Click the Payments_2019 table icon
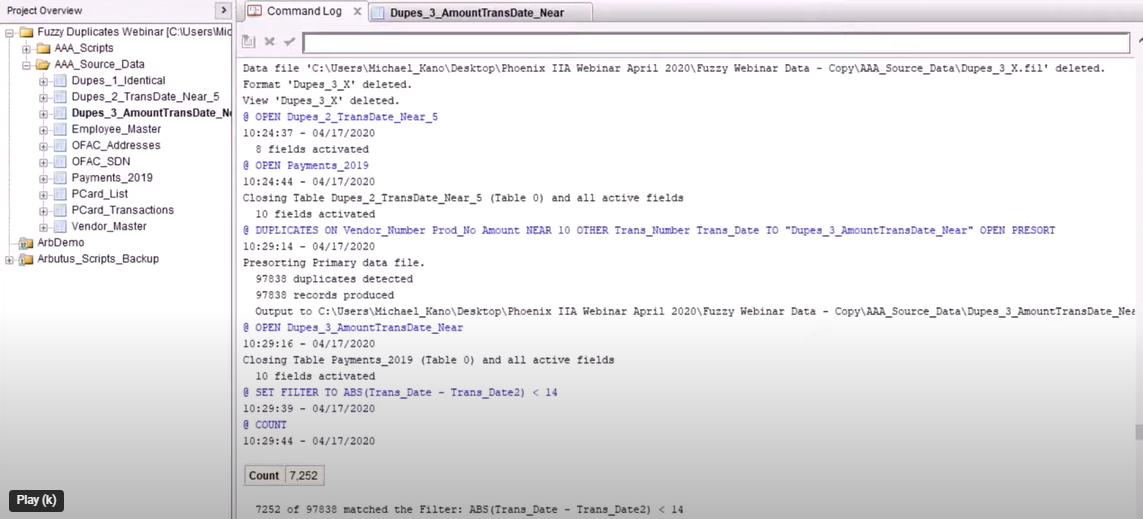The height and width of the screenshot is (519, 1143). click(59, 178)
